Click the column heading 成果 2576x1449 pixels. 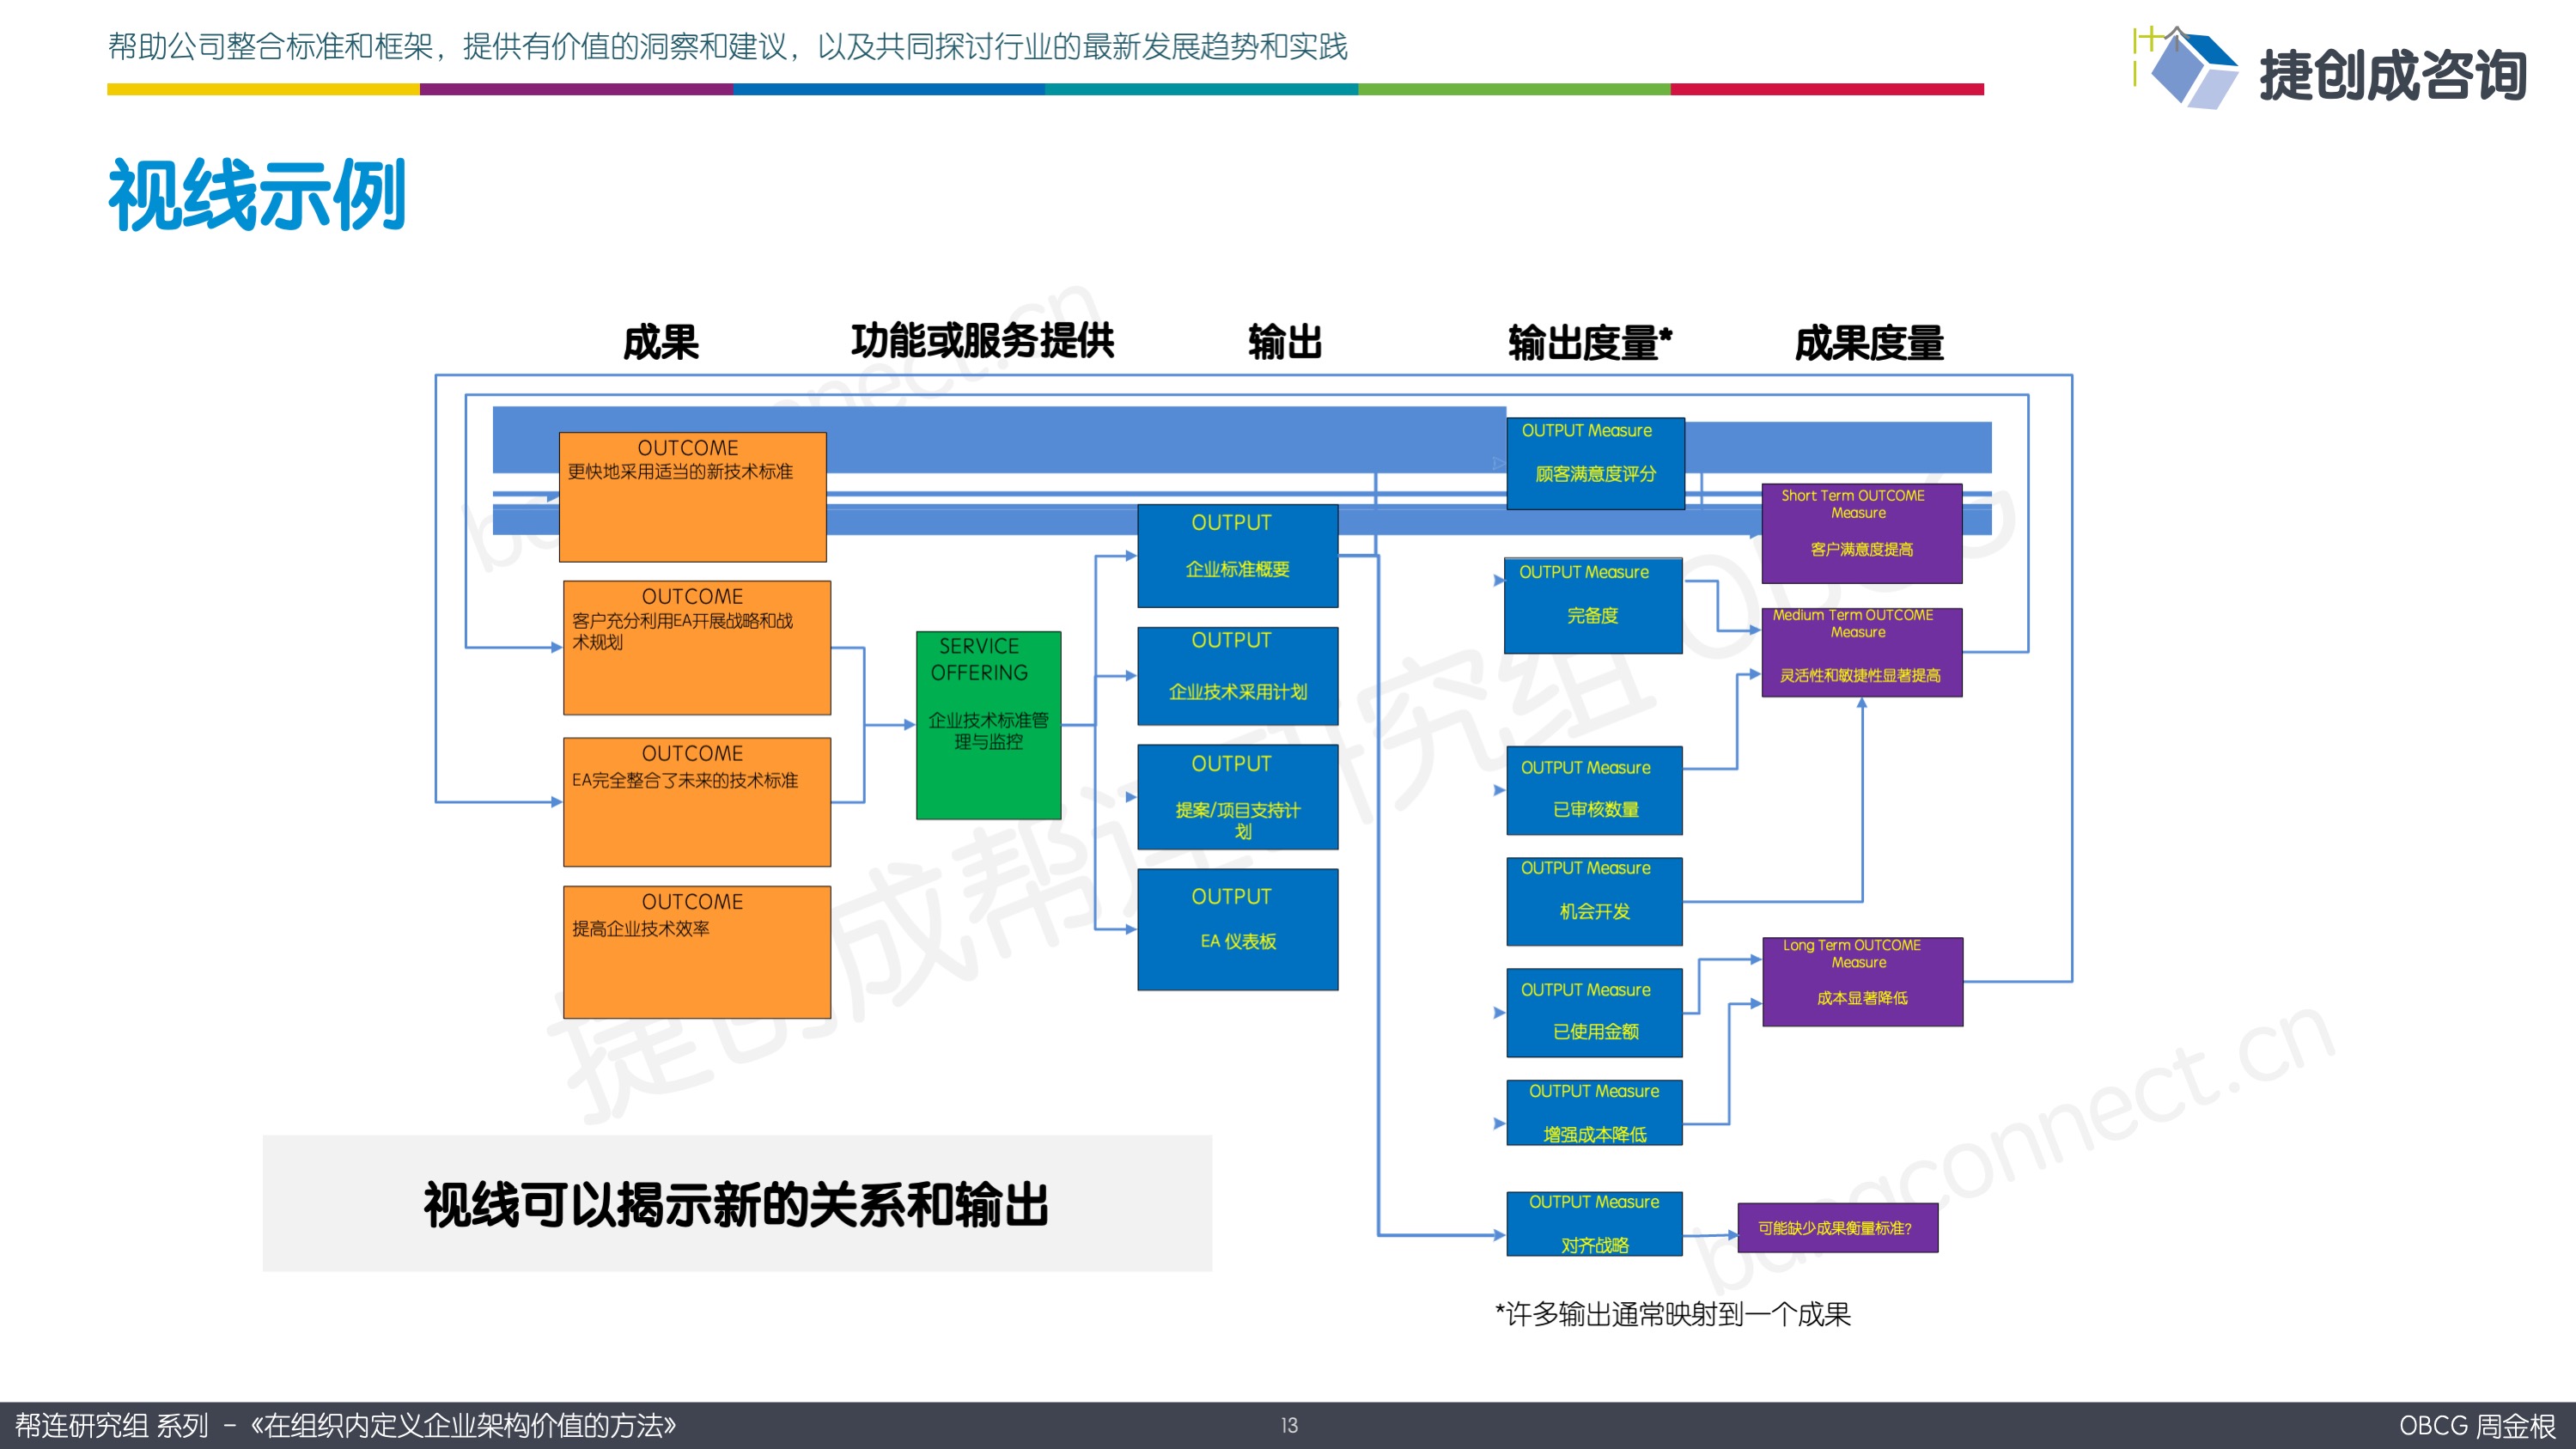click(660, 342)
